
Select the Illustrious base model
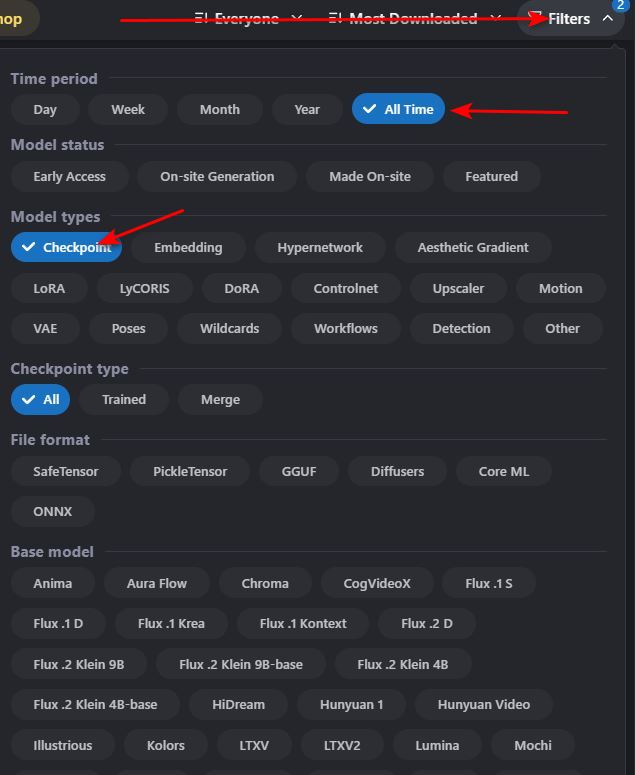63,745
